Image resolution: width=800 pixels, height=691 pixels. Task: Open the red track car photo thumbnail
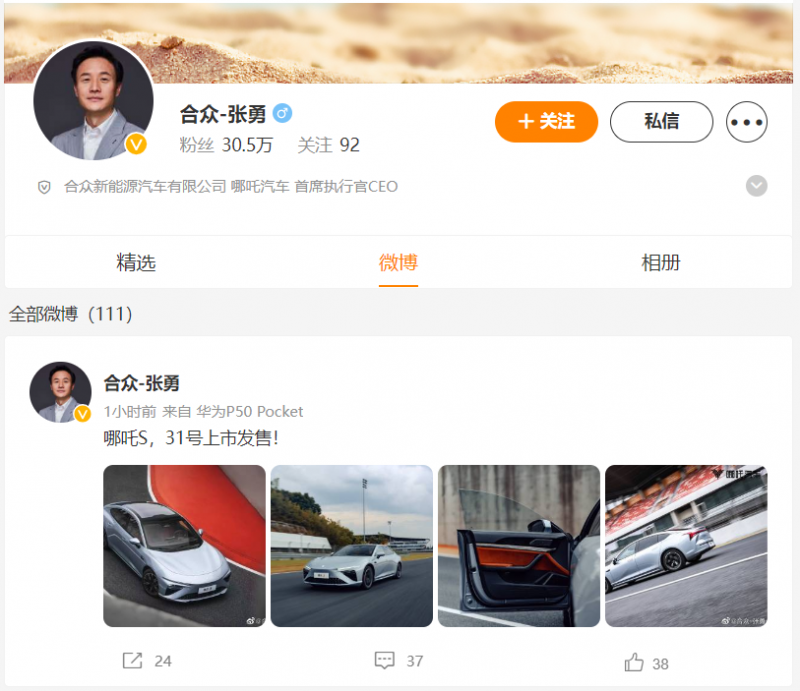[184, 546]
